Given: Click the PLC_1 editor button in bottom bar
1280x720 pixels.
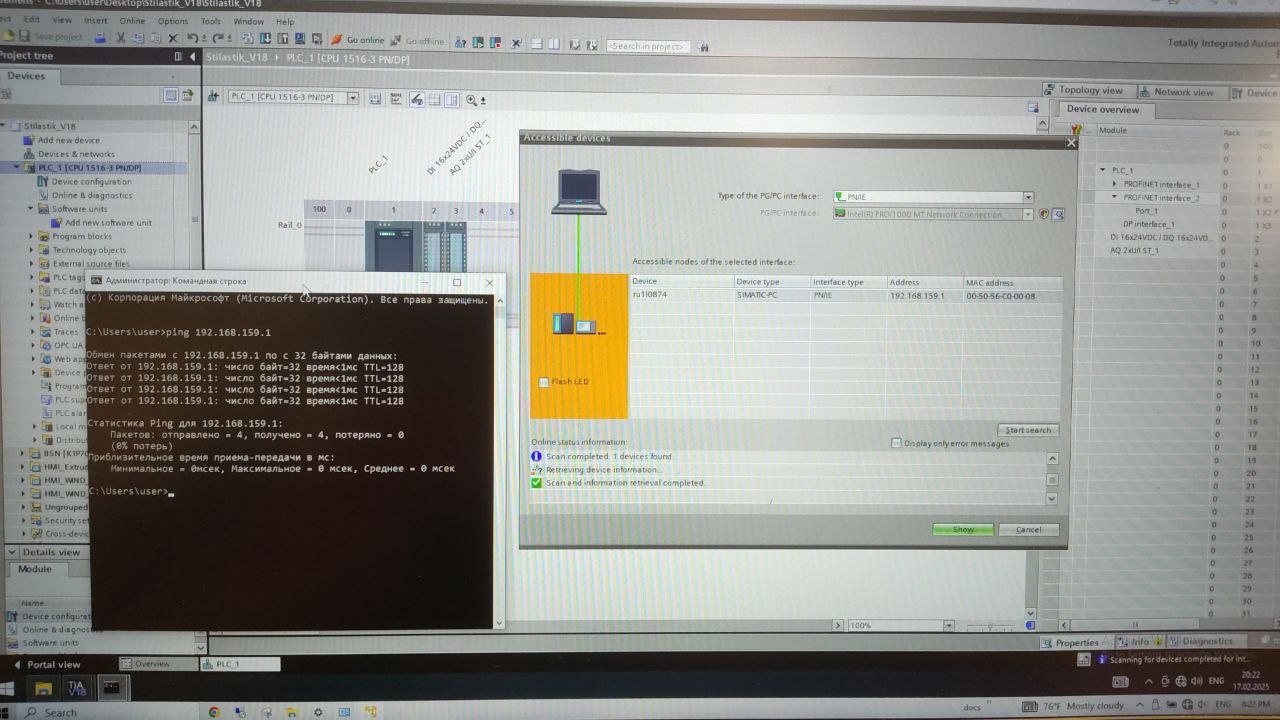Looking at the screenshot, I should click(240, 664).
